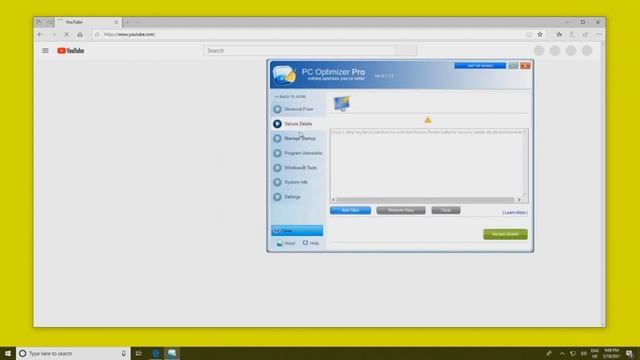
Task: Click the YouTube search button
Action: (x=406, y=51)
